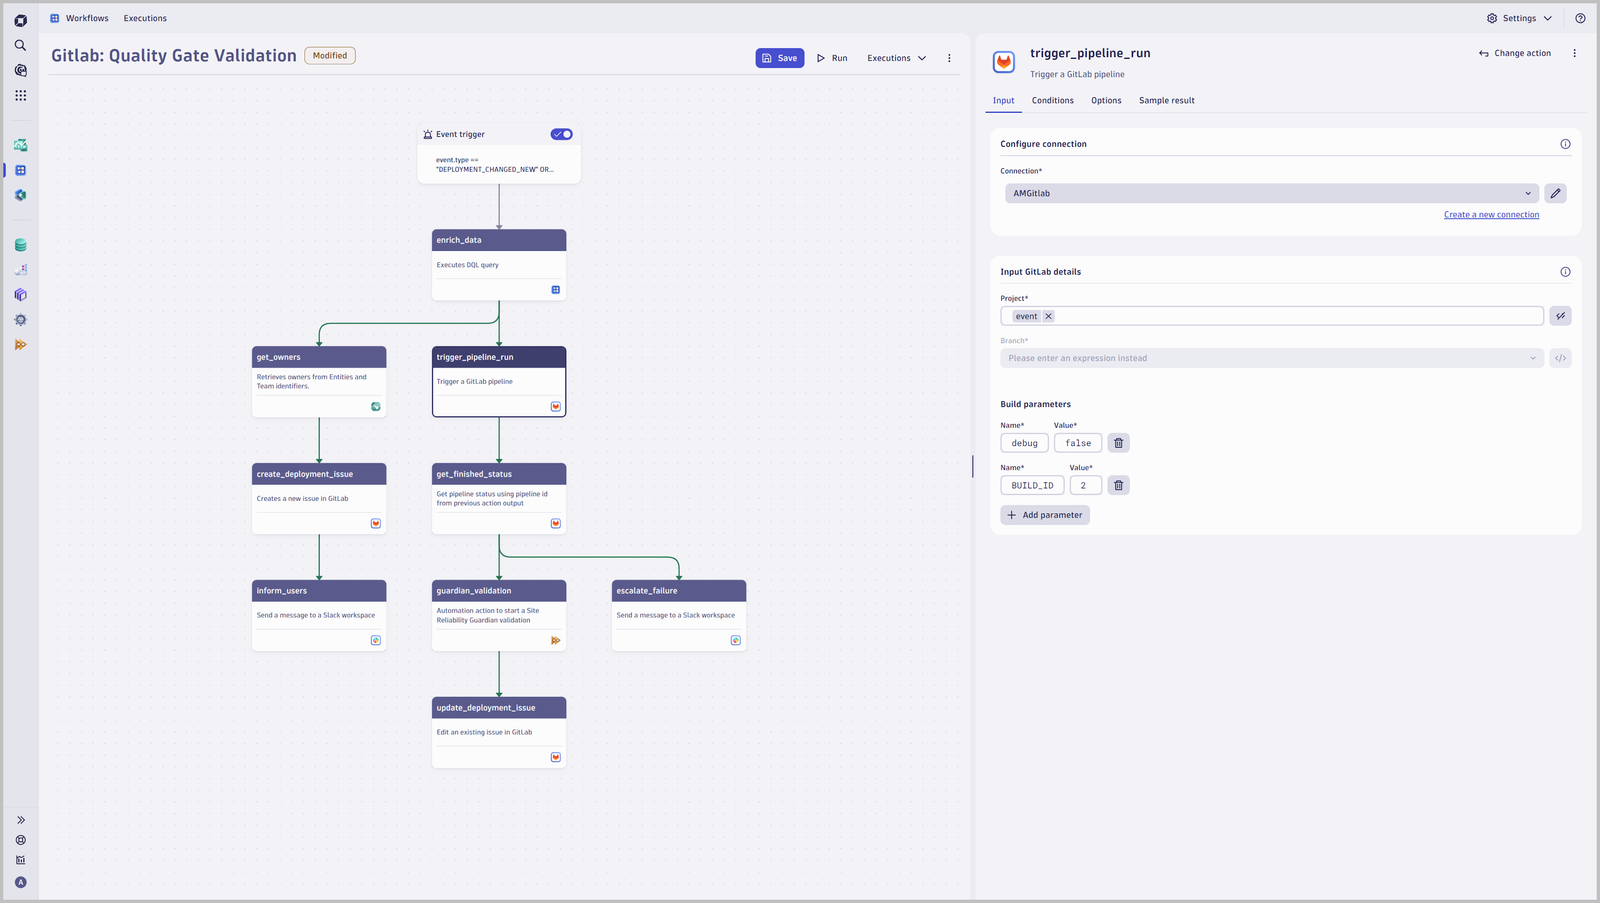Screen dimensions: 1600x903
Task: Click the Project input field
Action: [x=1272, y=316]
